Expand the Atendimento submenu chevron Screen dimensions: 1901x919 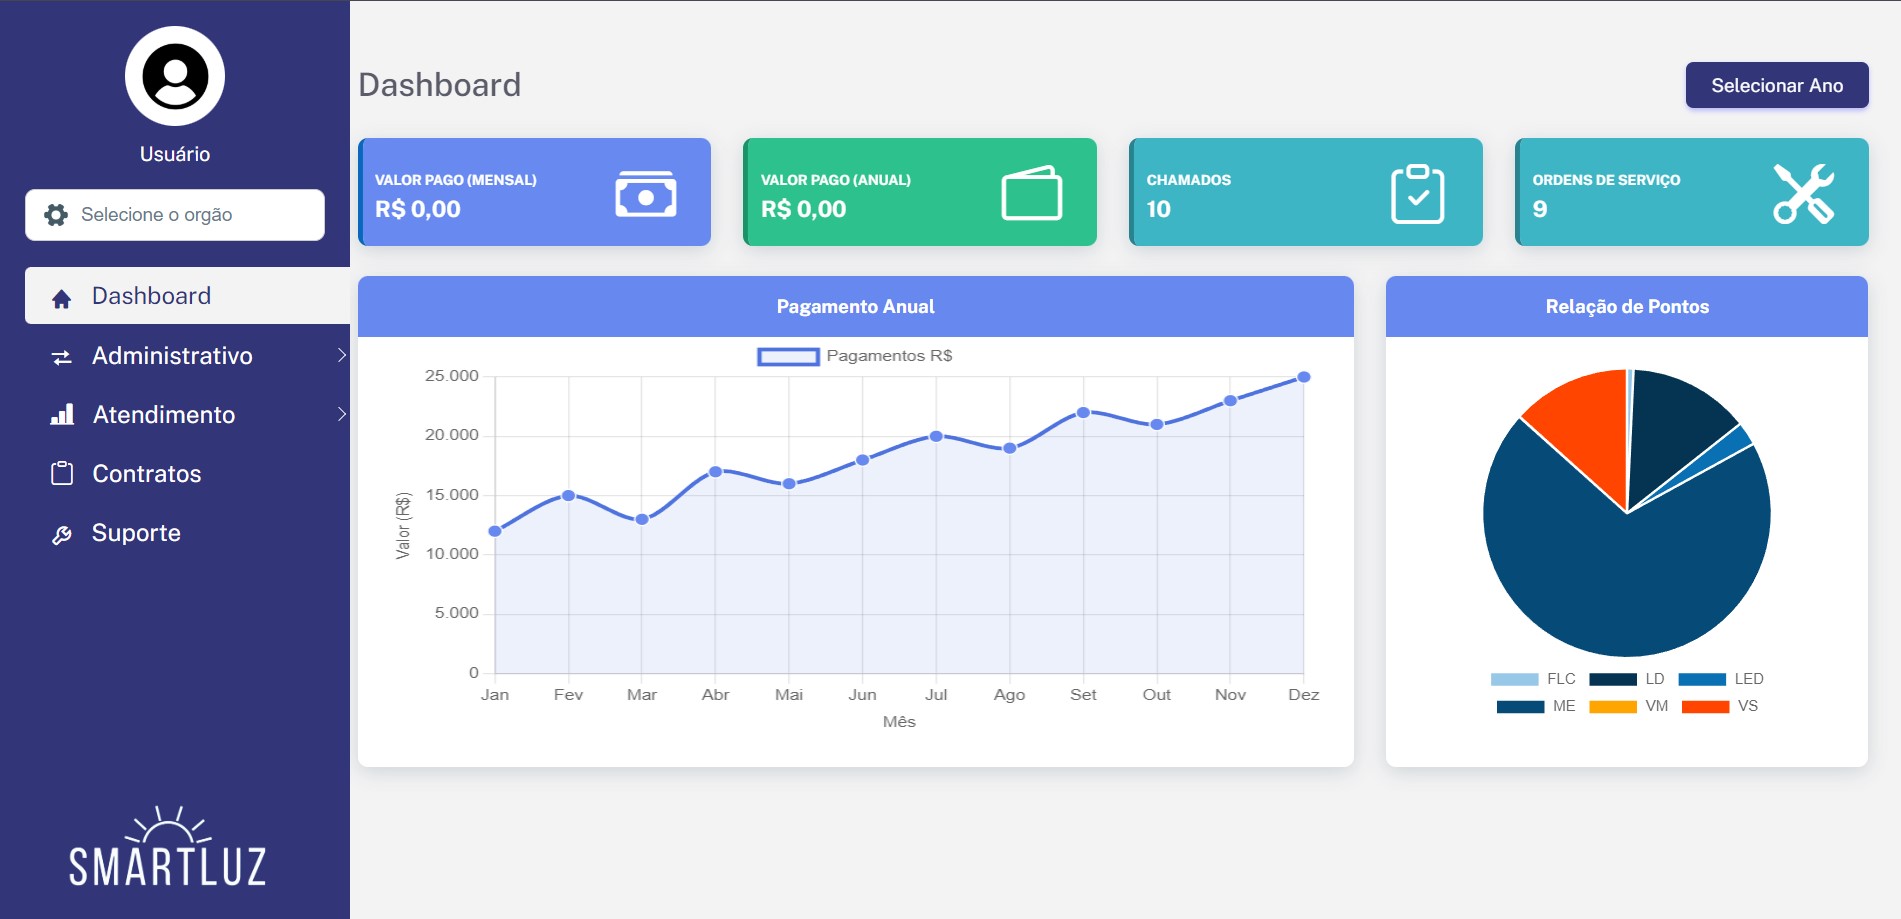click(x=341, y=414)
